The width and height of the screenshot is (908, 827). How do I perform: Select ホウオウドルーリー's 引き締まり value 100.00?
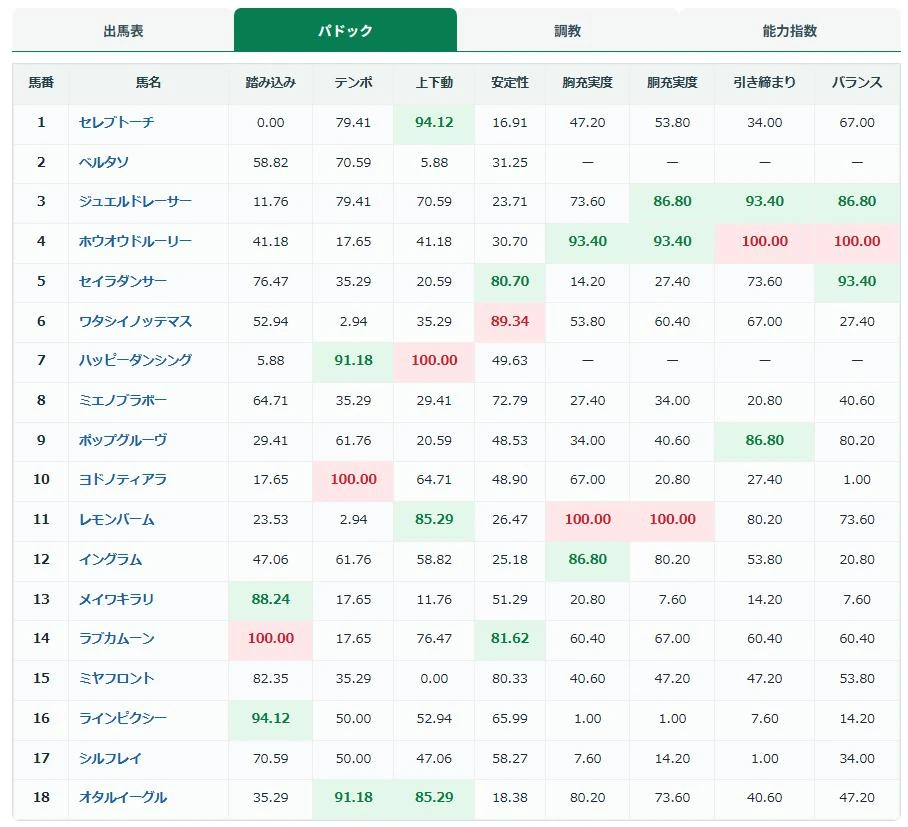click(x=764, y=241)
